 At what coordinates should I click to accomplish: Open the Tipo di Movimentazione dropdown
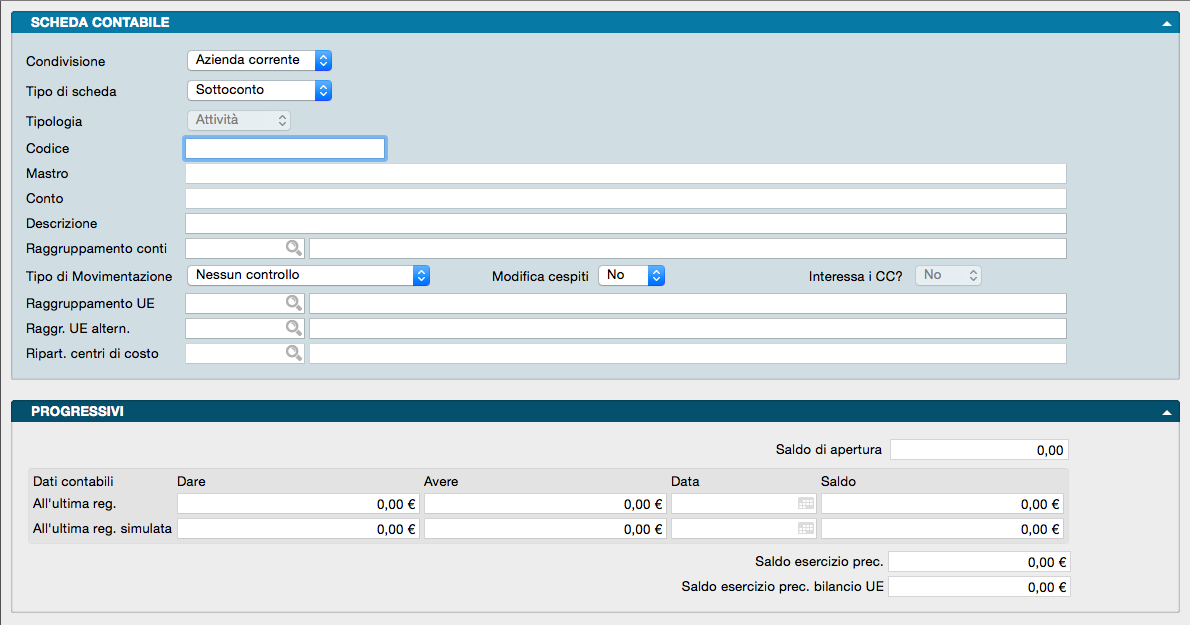tap(309, 275)
